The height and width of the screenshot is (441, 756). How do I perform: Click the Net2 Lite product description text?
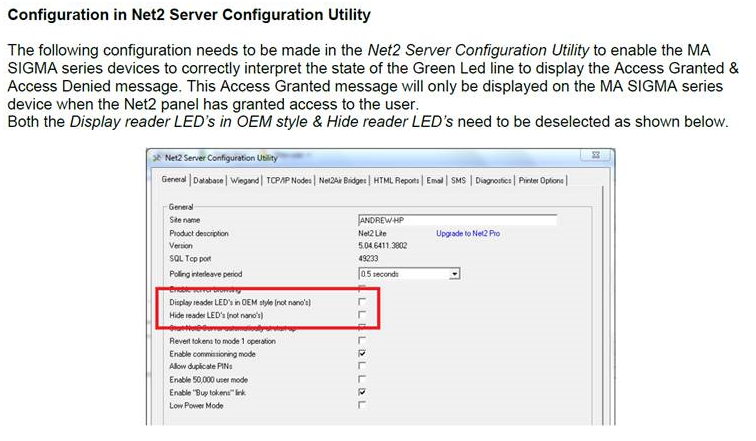(372, 233)
